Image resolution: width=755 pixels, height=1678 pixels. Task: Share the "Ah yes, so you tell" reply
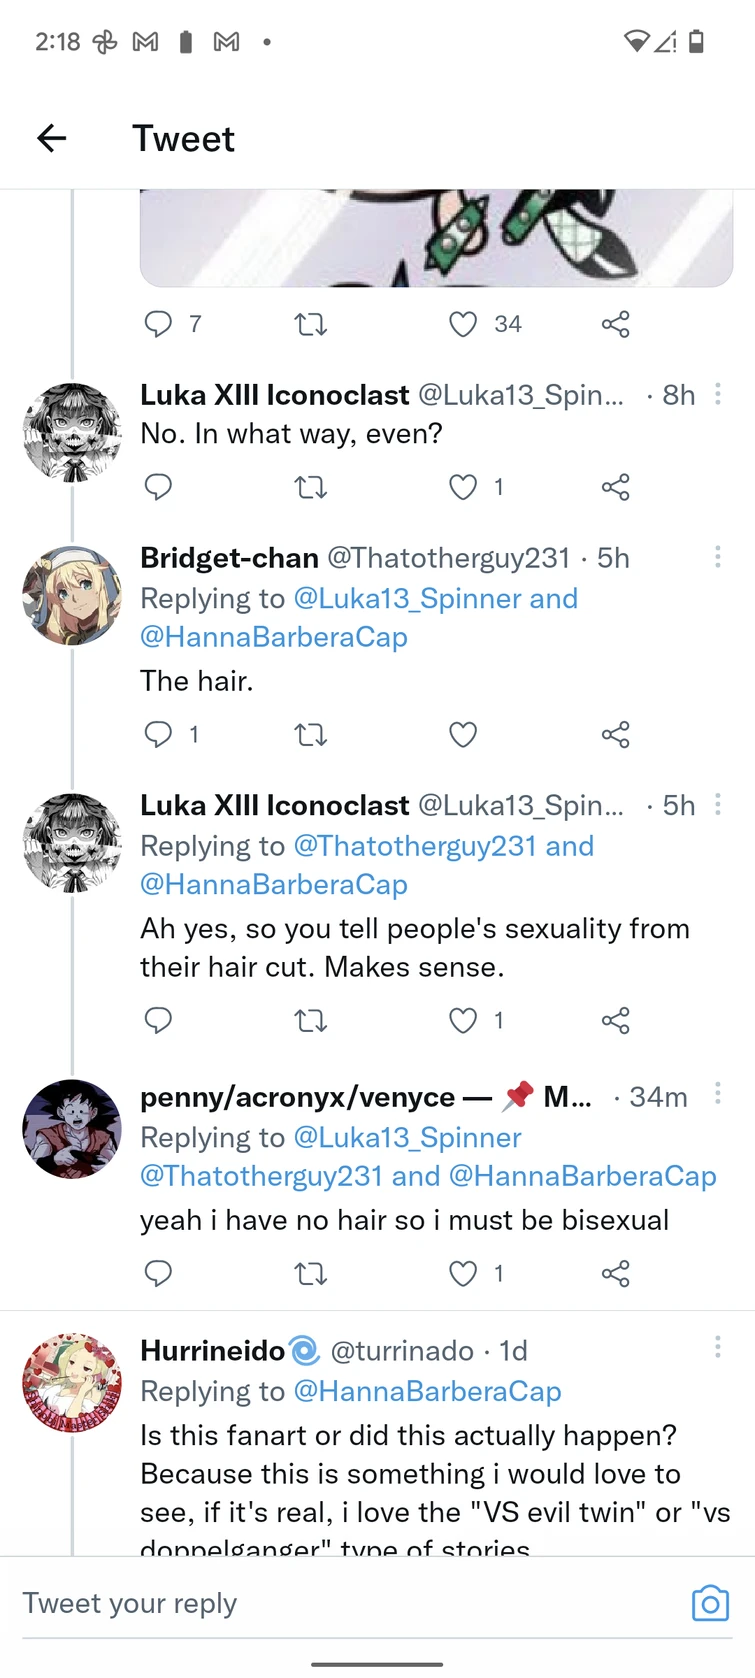click(x=615, y=1020)
